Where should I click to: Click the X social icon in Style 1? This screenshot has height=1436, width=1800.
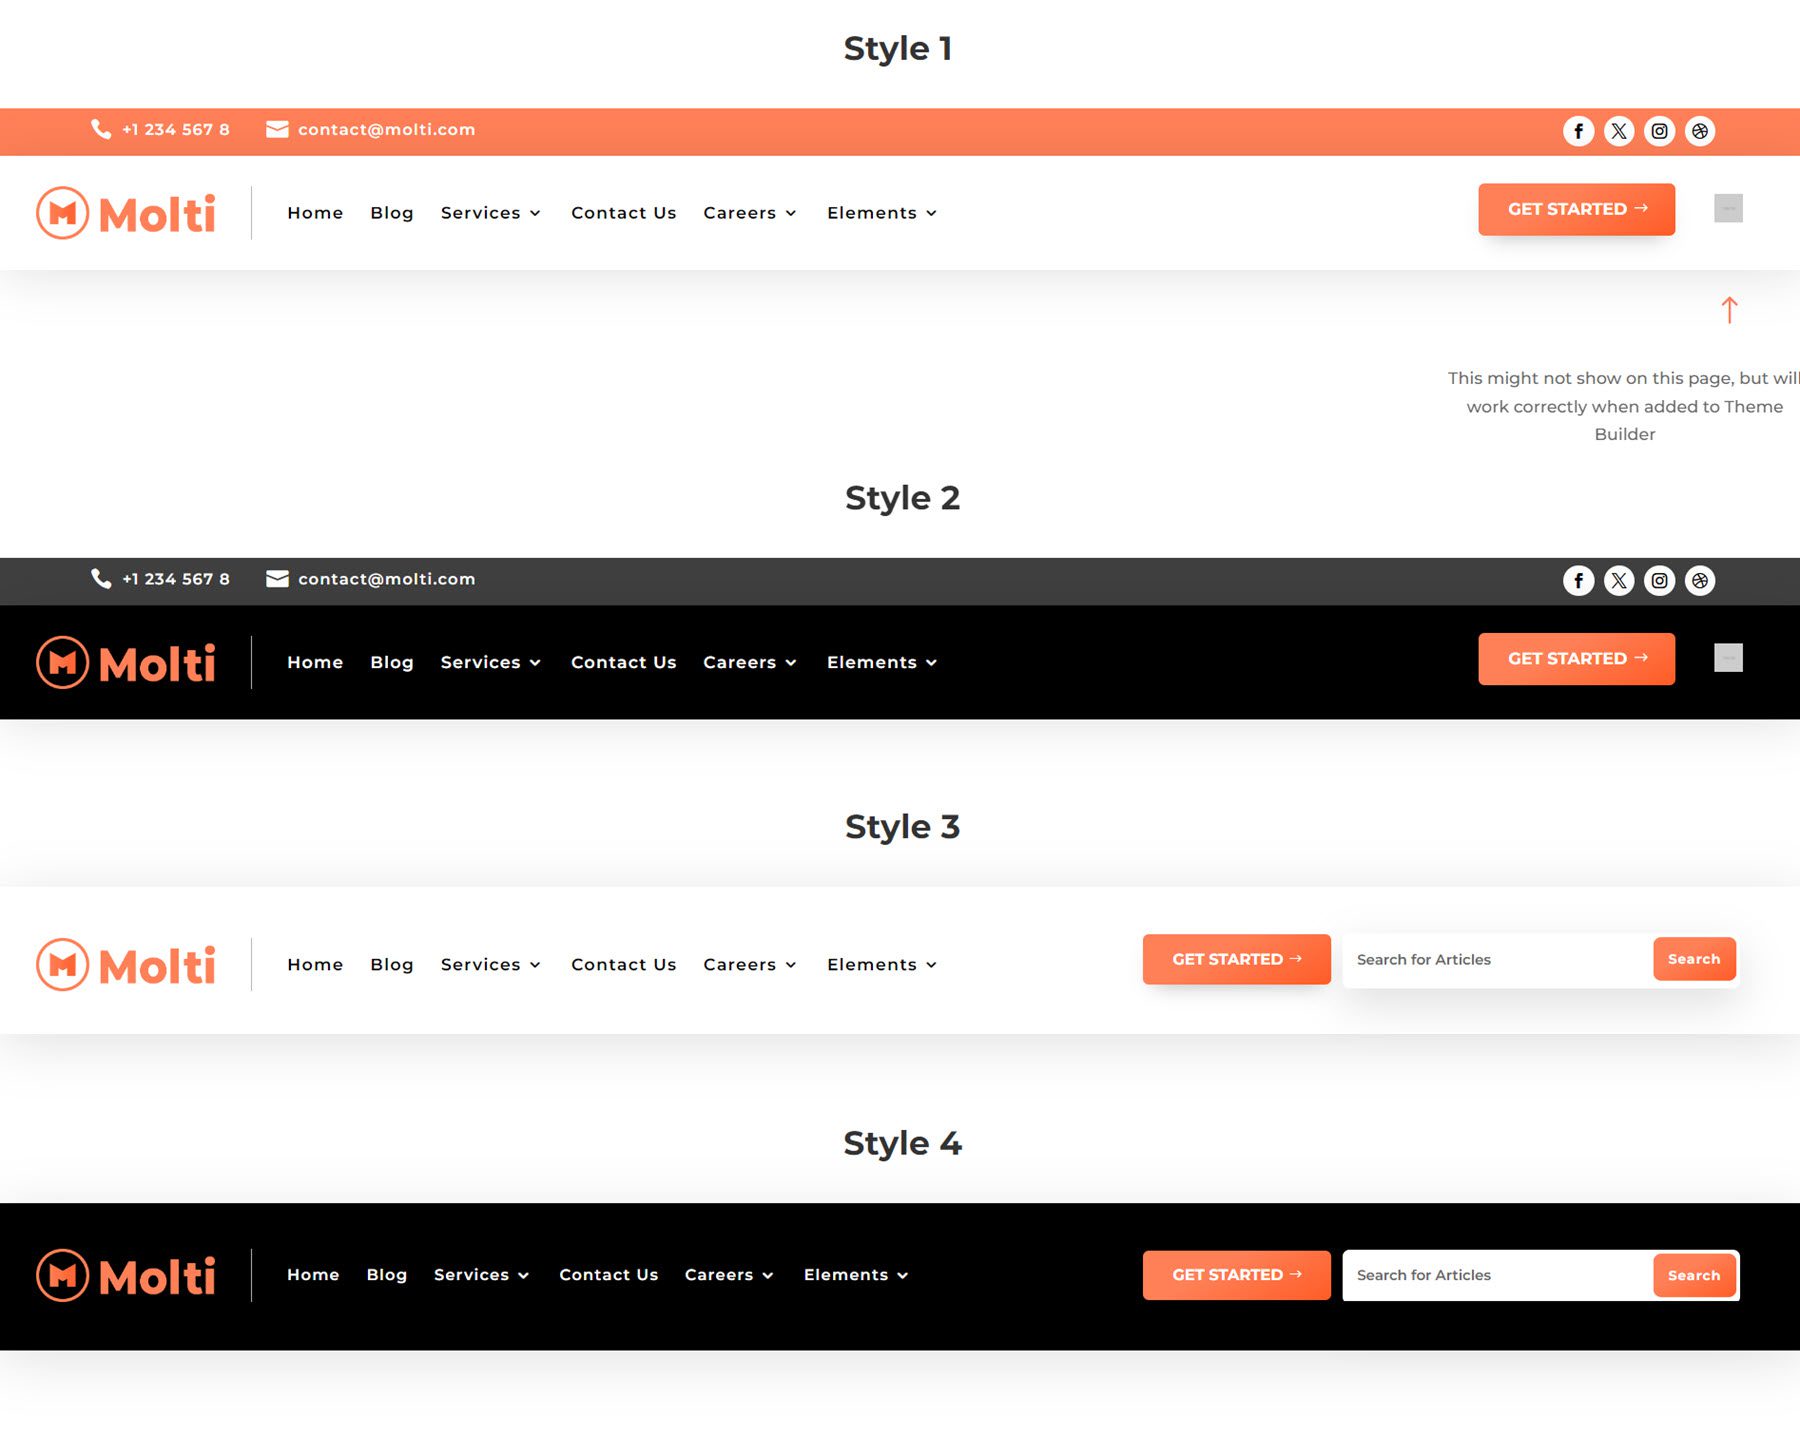pyautogui.click(x=1619, y=130)
